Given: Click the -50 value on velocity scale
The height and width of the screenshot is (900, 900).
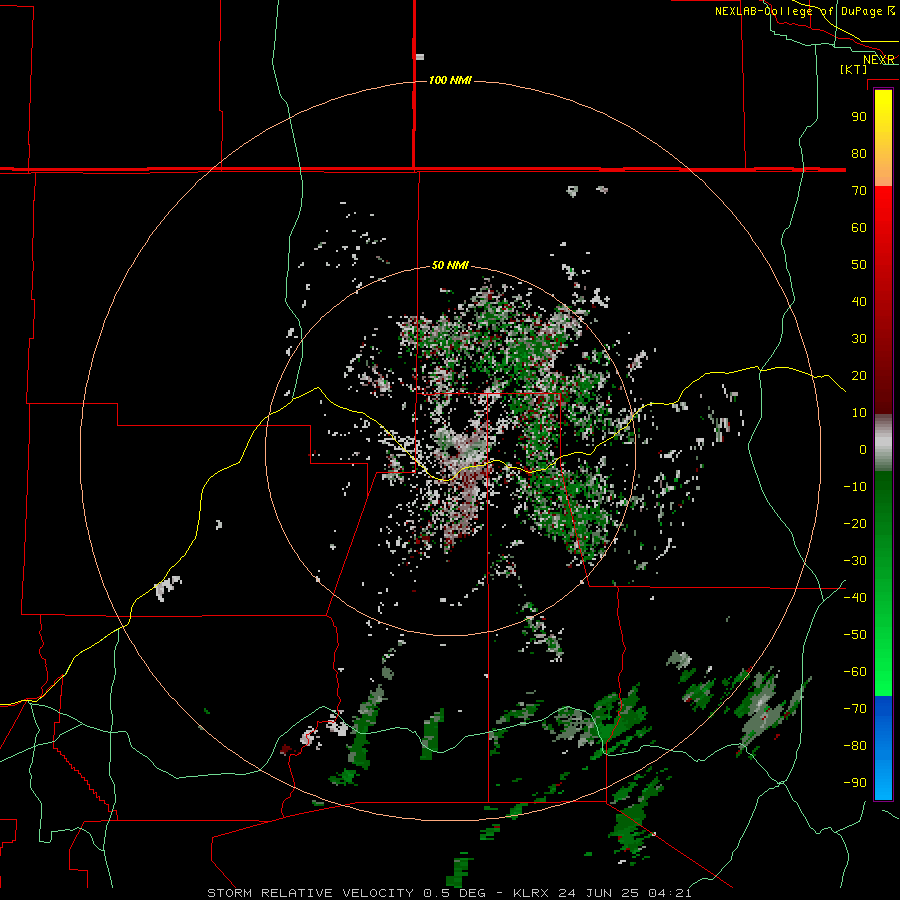Looking at the screenshot, I should point(855,635).
